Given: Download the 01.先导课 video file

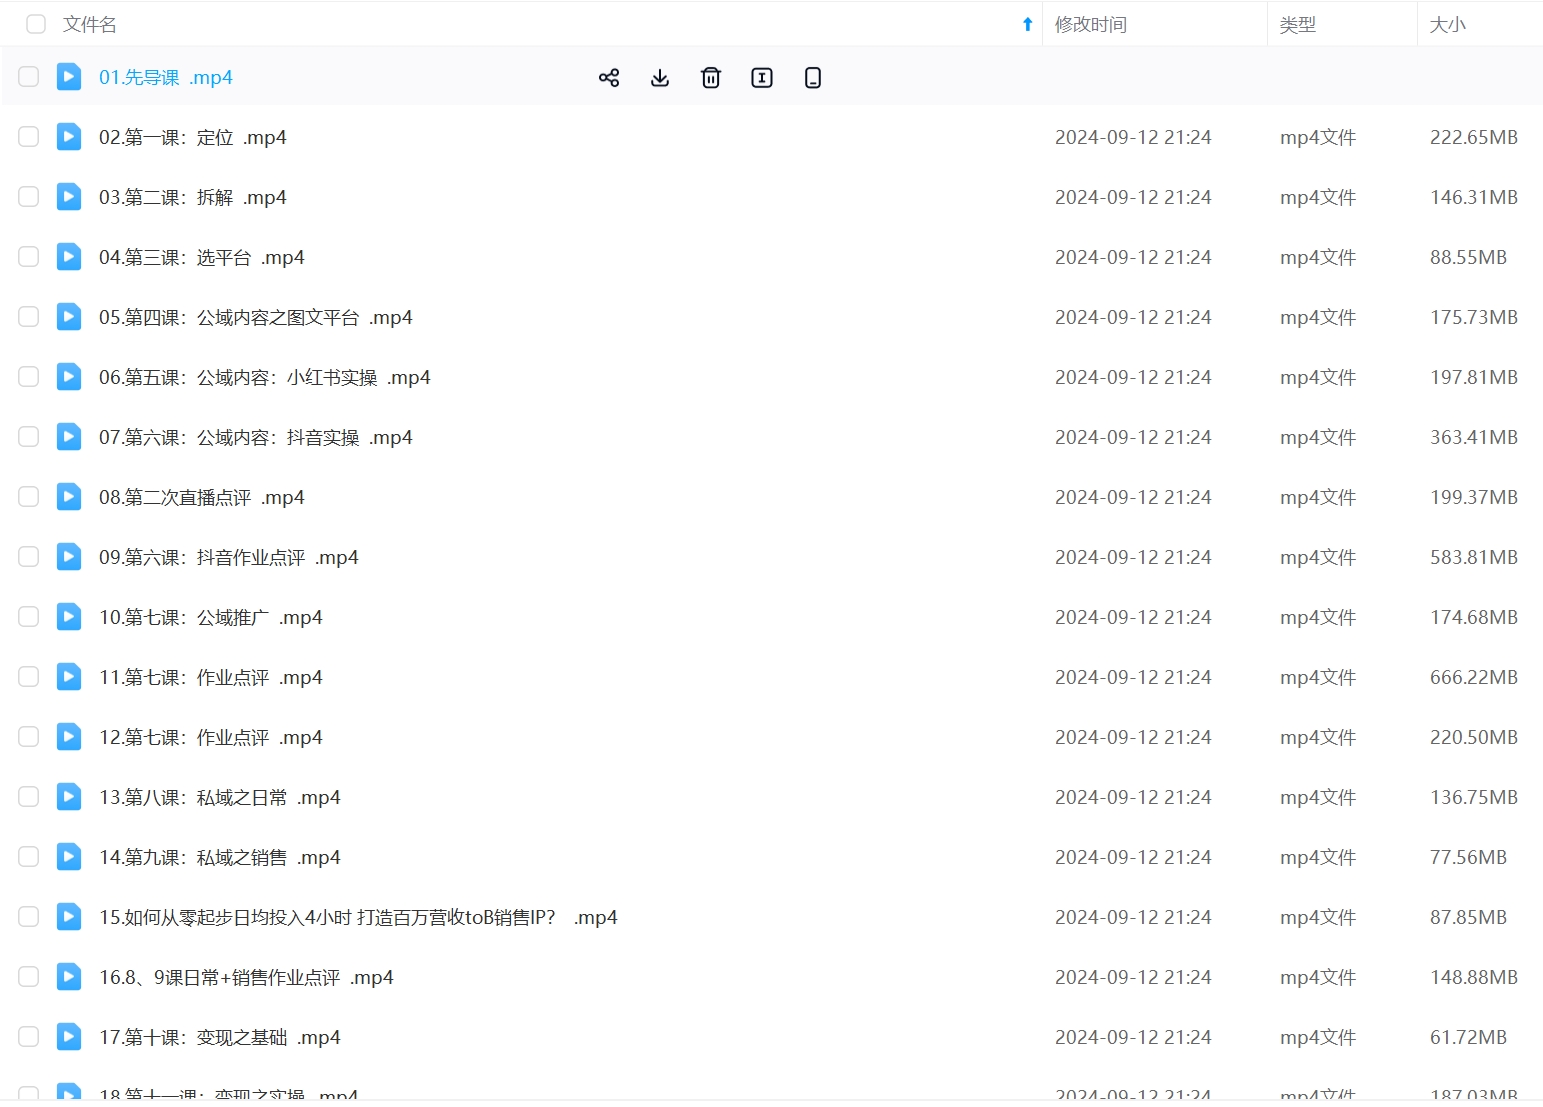Looking at the screenshot, I should 660,78.
